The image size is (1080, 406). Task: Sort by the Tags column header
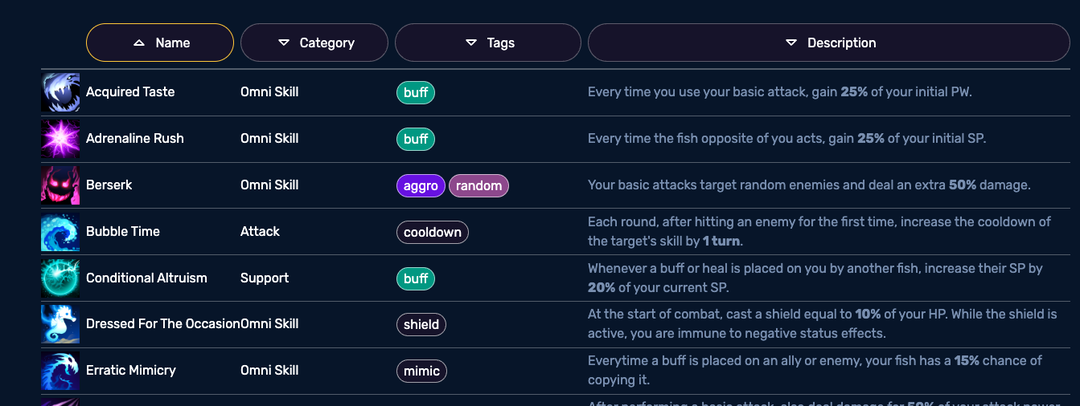pos(488,43)
